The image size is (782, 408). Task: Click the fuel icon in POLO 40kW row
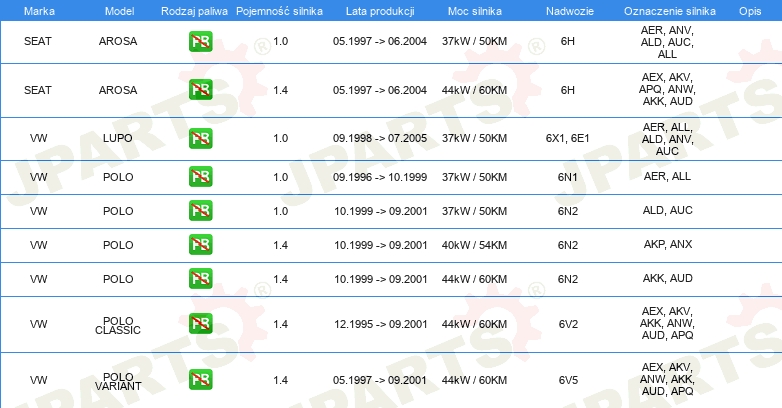200,244
